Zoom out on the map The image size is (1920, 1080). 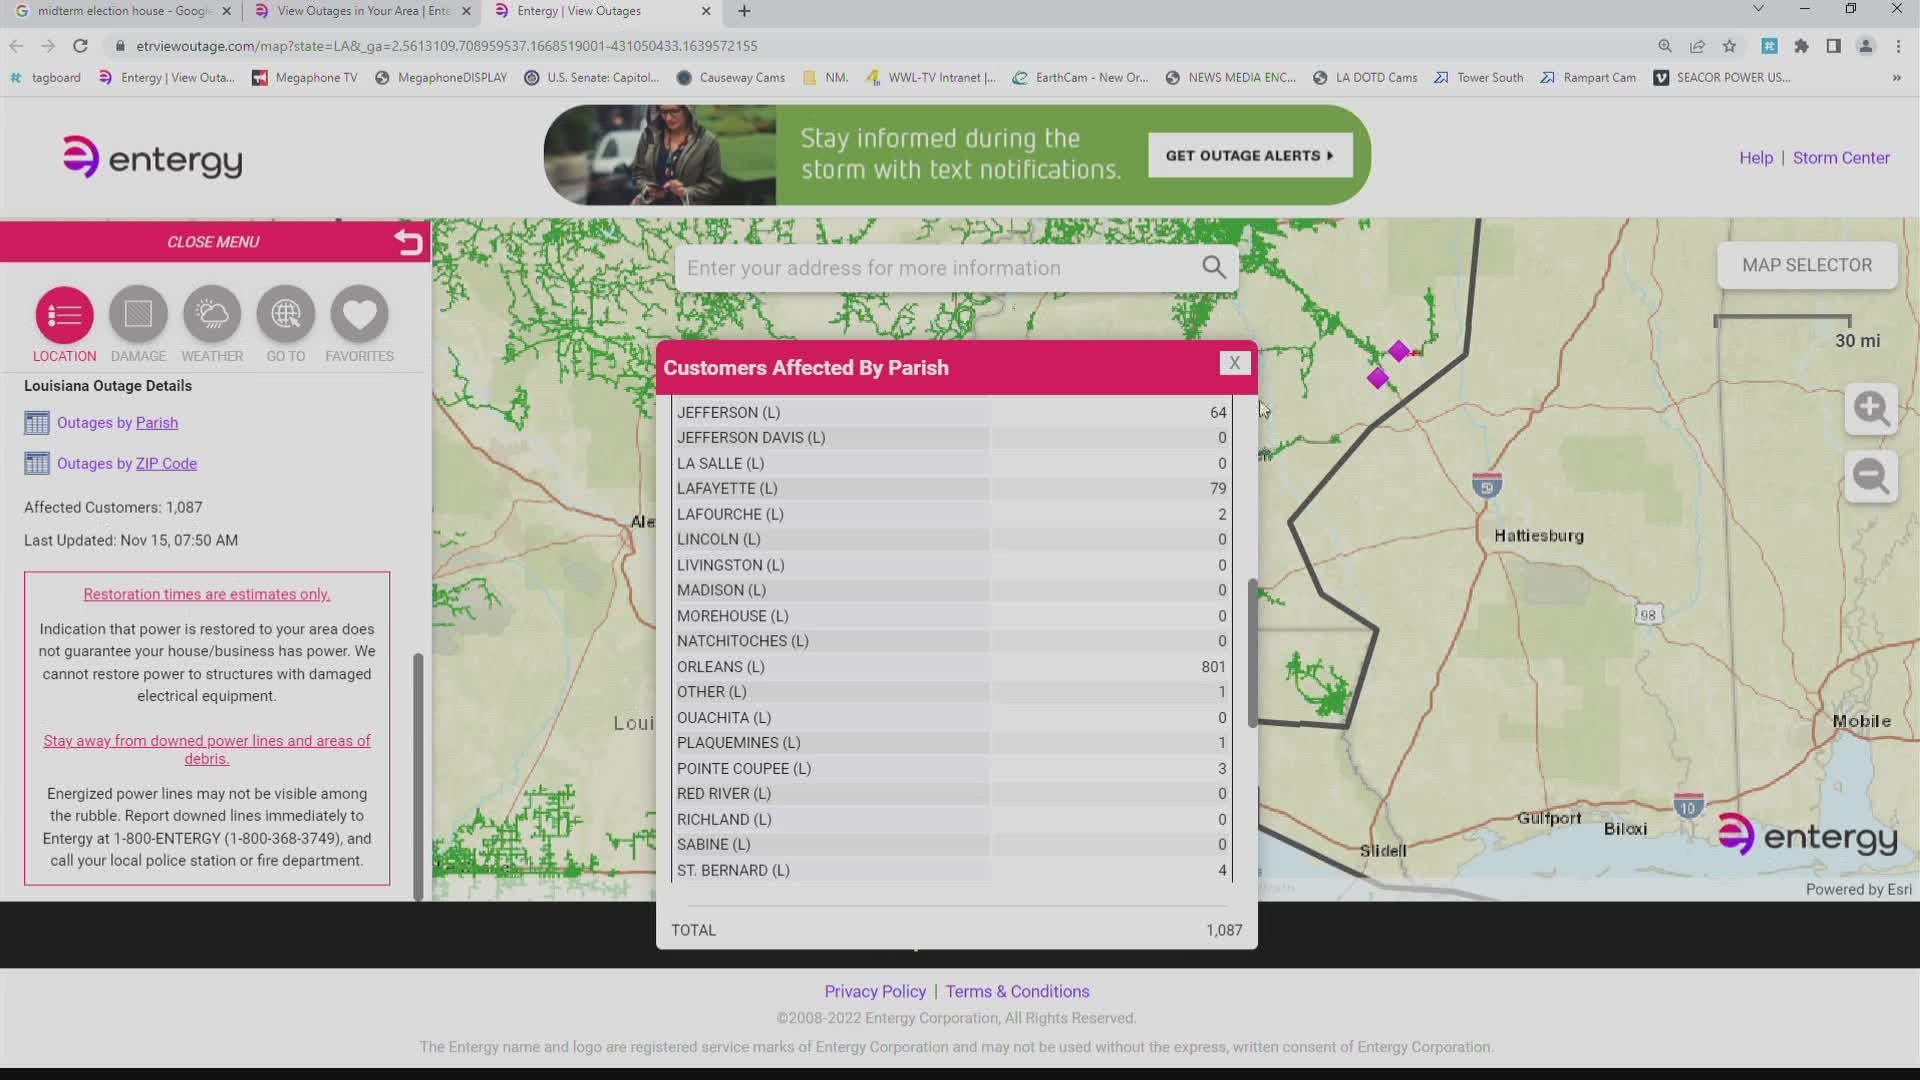[x=1871, y=476]
